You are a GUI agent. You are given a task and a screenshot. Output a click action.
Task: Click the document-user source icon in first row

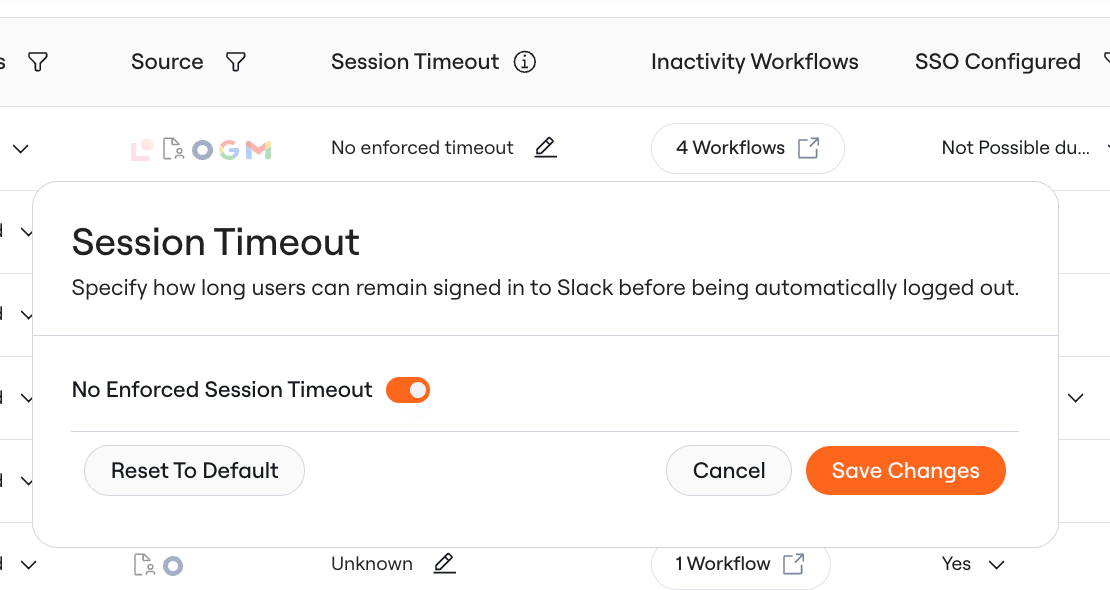[173, 149]
